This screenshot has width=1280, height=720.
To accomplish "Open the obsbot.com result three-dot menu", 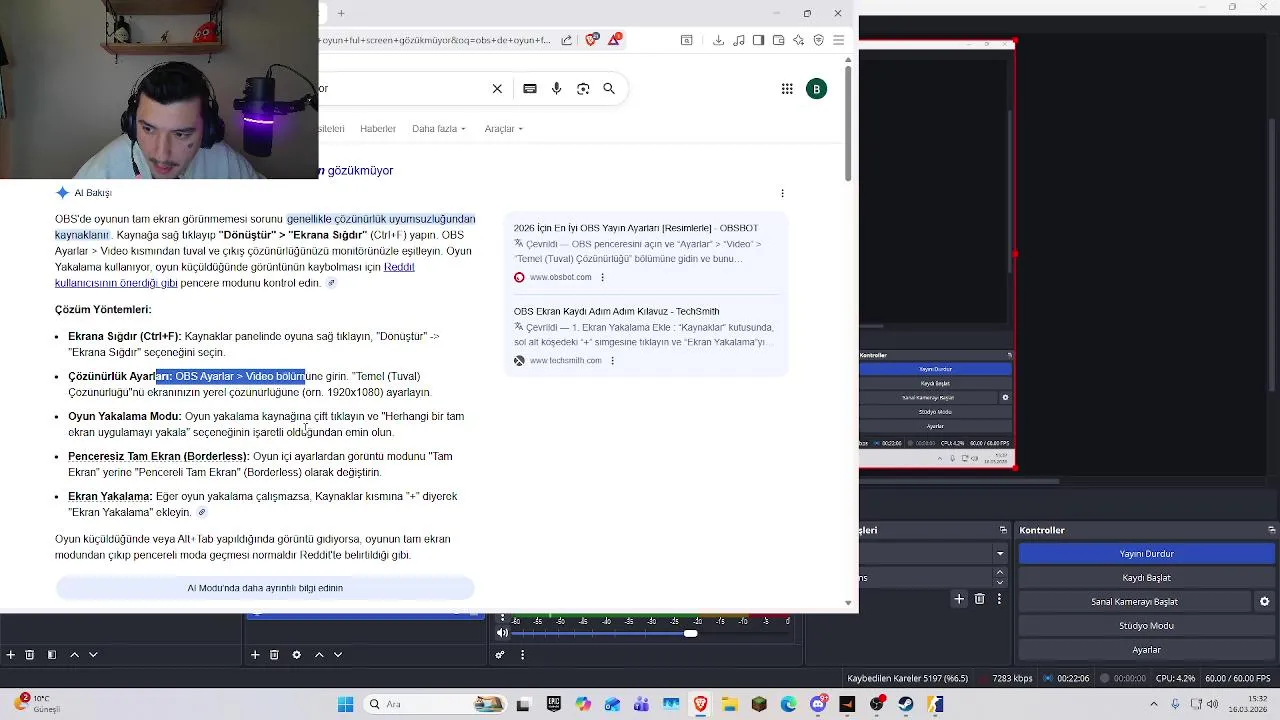I will pos(602,277).
